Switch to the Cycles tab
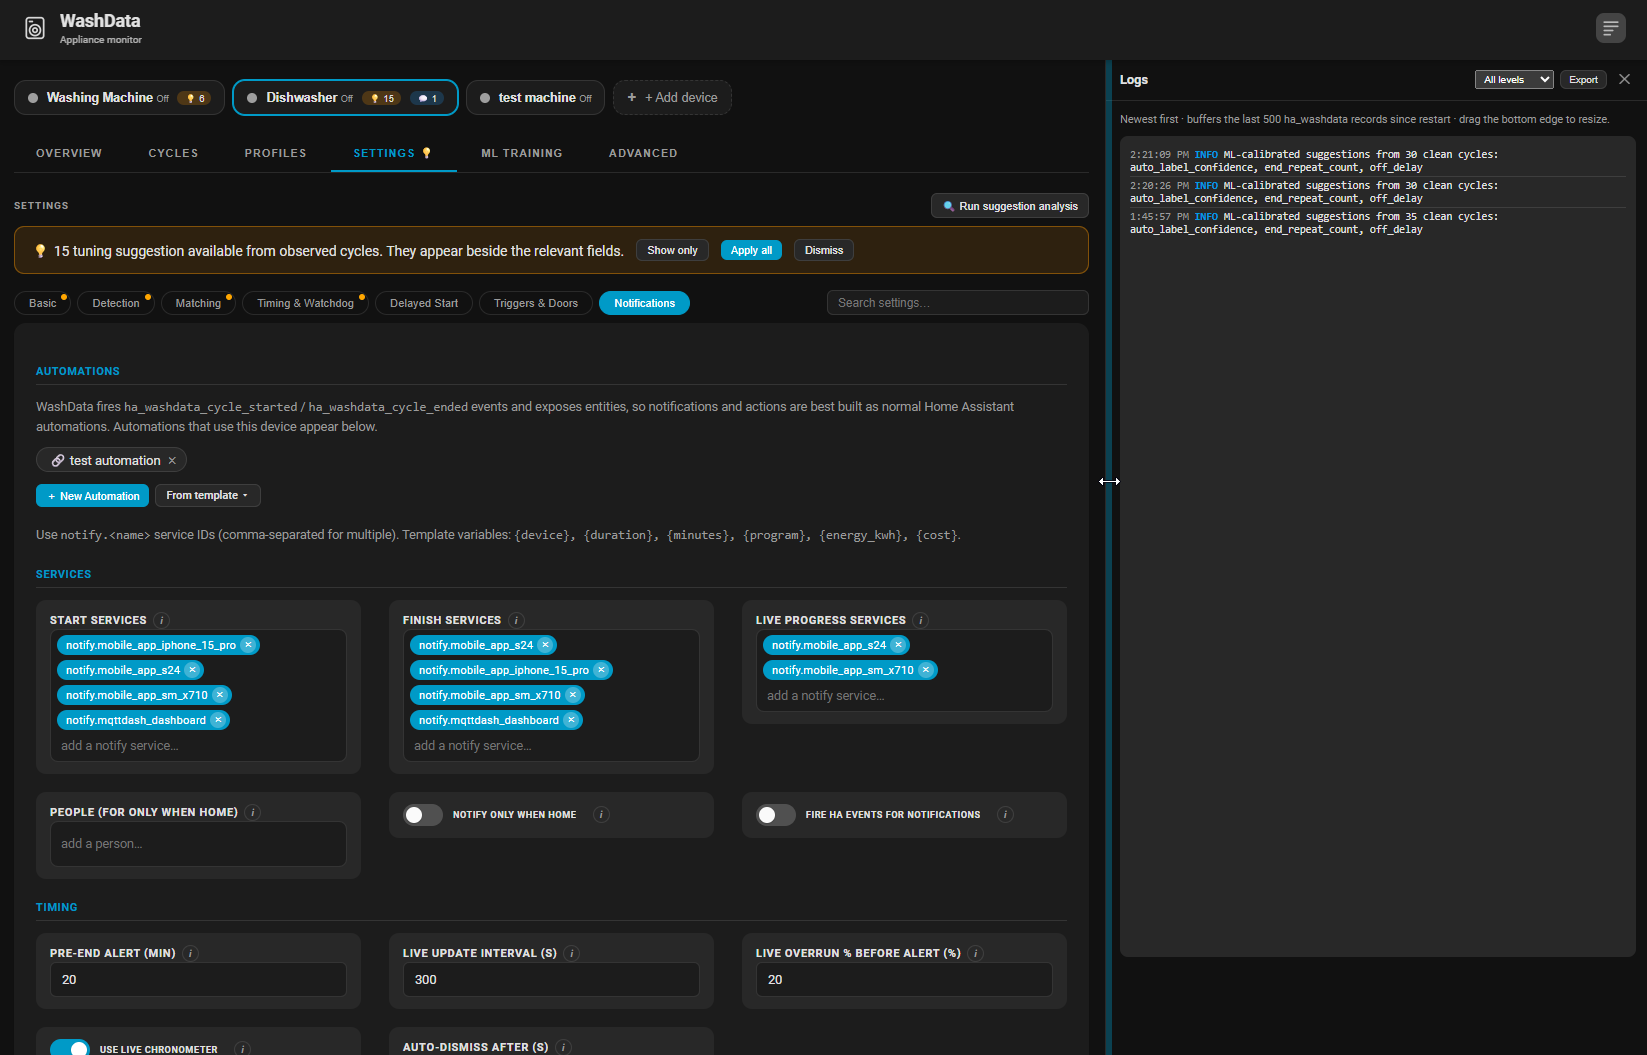1647x1055 pixels. coord(173,153)
